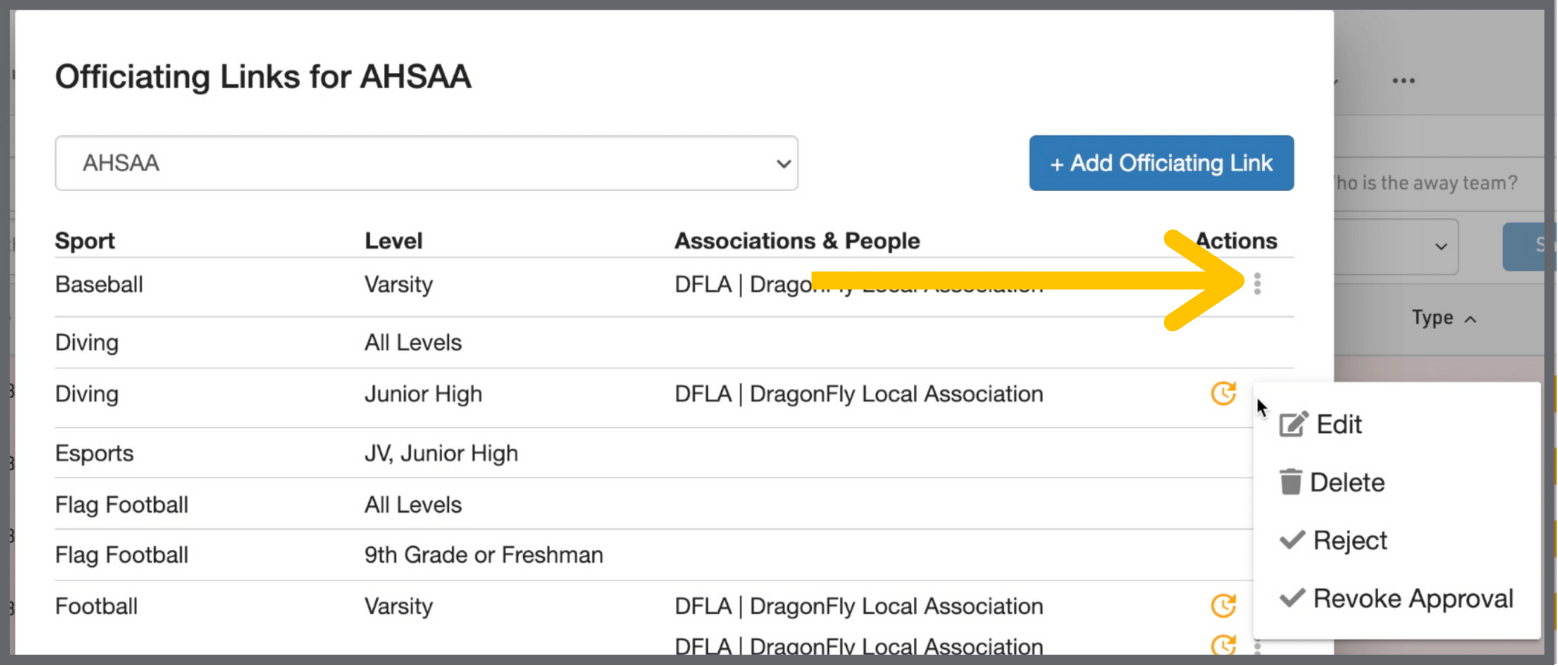Click the Level column header
Image resolution: width=1558 pixels, height=666 pixels.
click(x=393, y=241)
